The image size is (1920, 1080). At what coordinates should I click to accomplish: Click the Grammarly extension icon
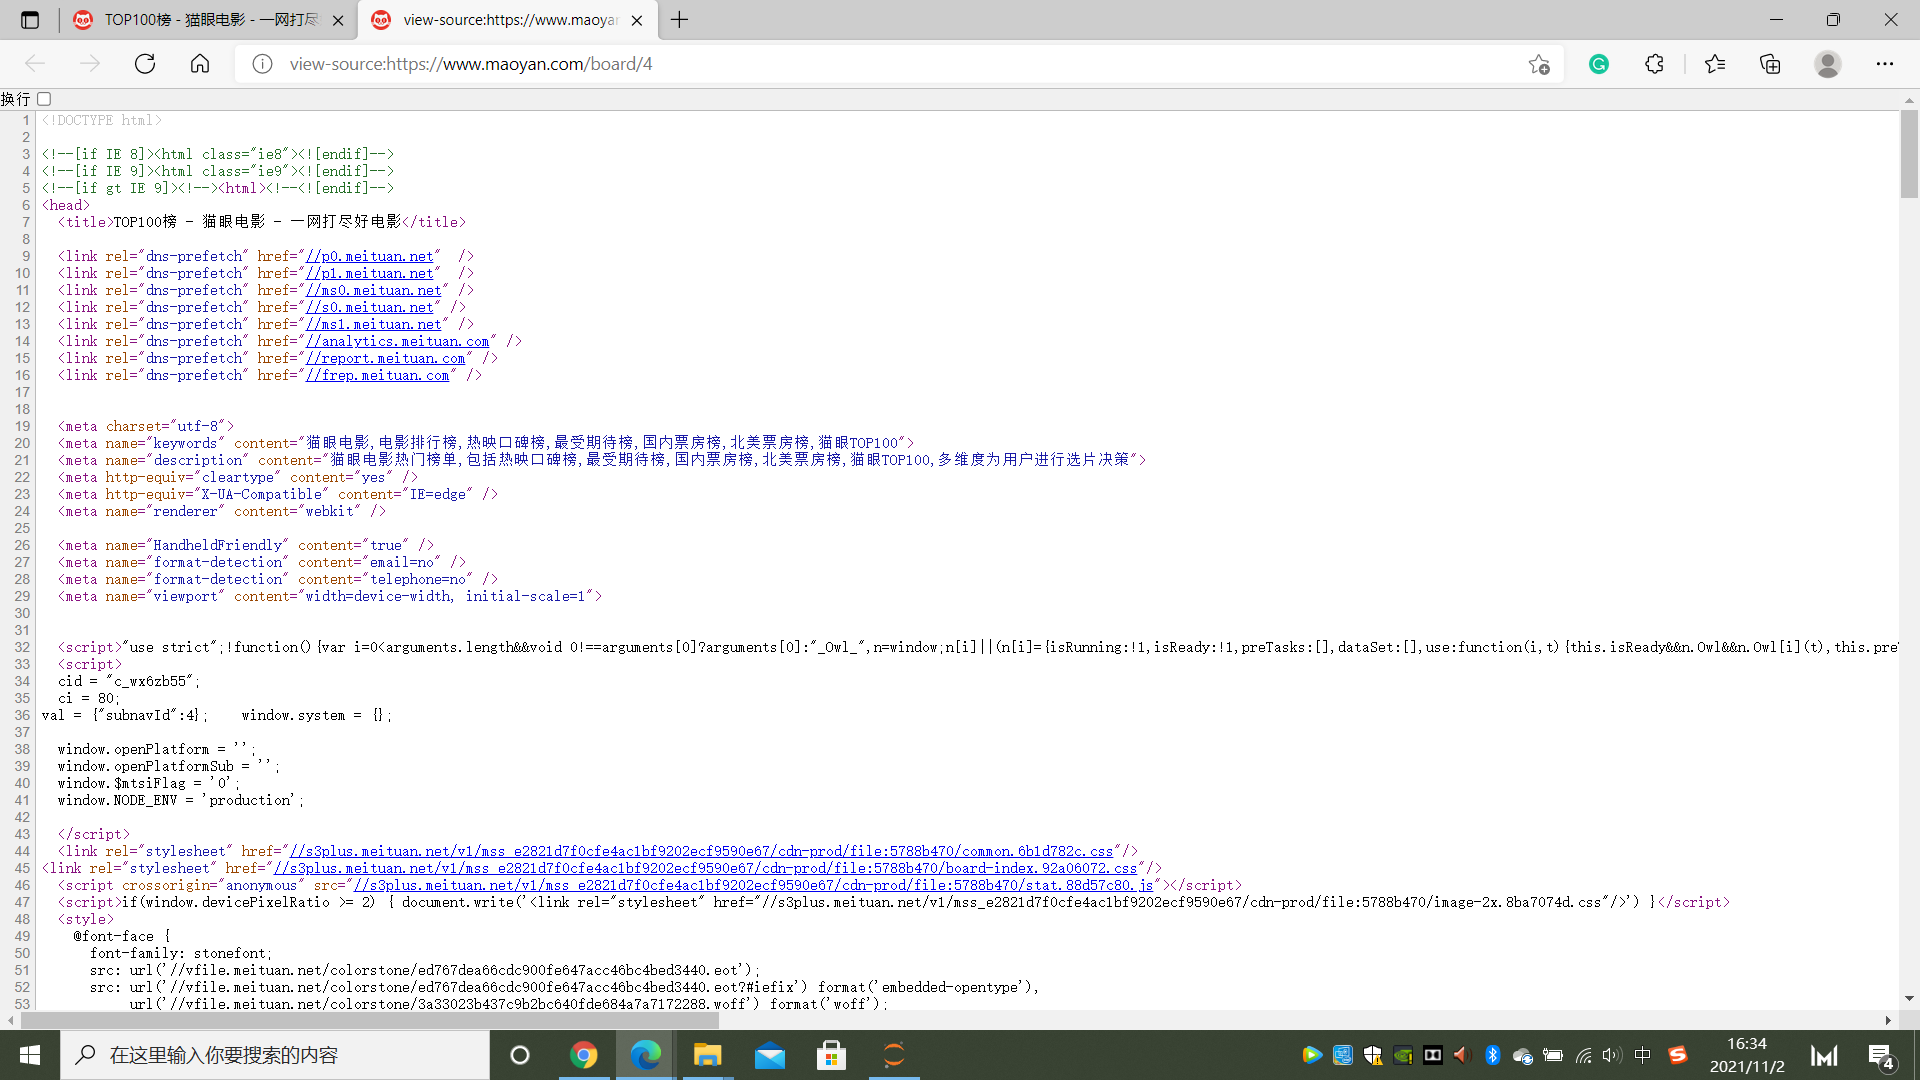coord(1599,64)
